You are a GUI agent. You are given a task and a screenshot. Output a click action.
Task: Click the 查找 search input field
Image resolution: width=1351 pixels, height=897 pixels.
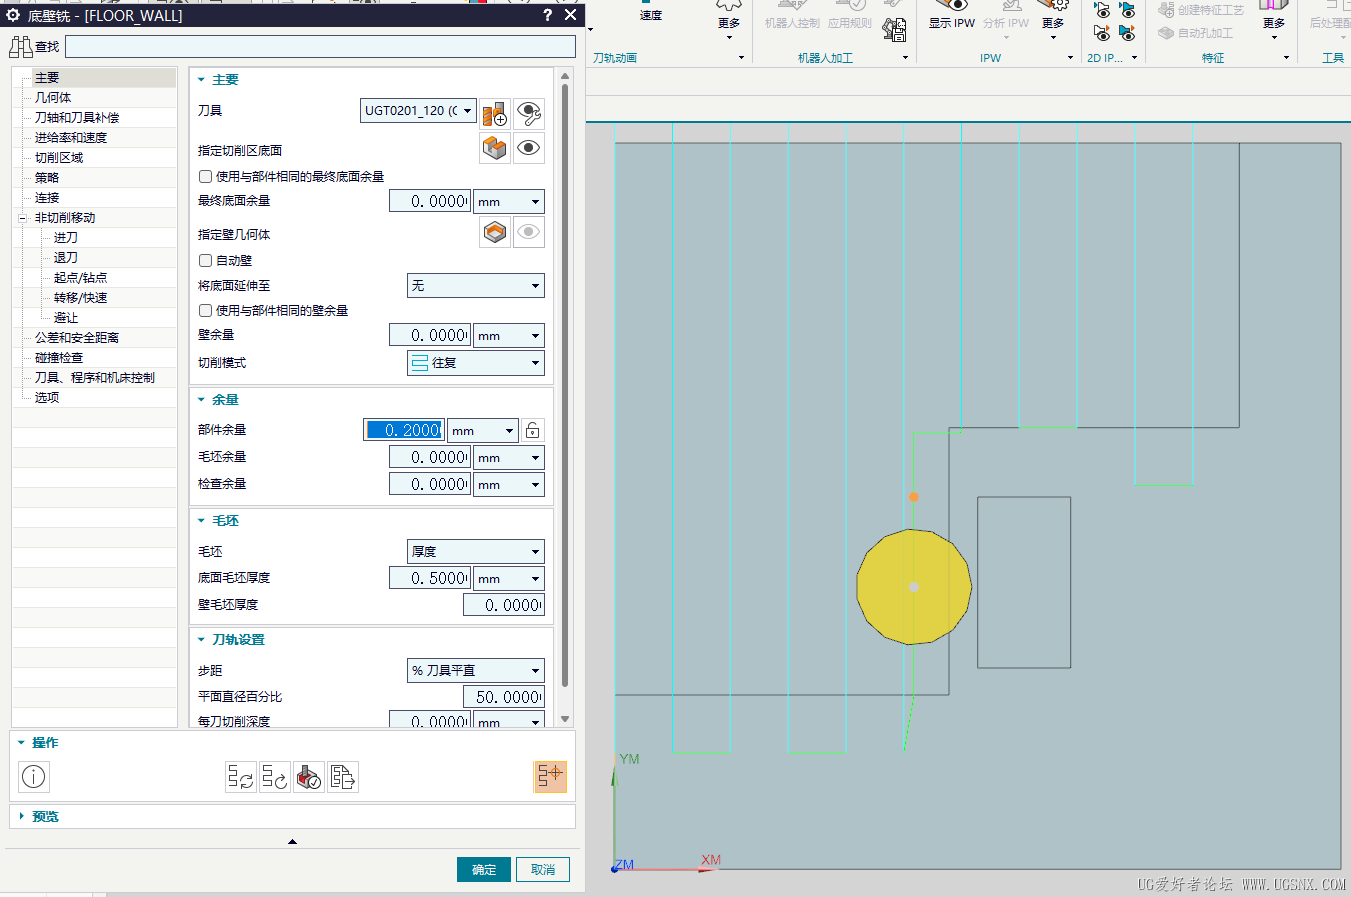tap(320, 47)
